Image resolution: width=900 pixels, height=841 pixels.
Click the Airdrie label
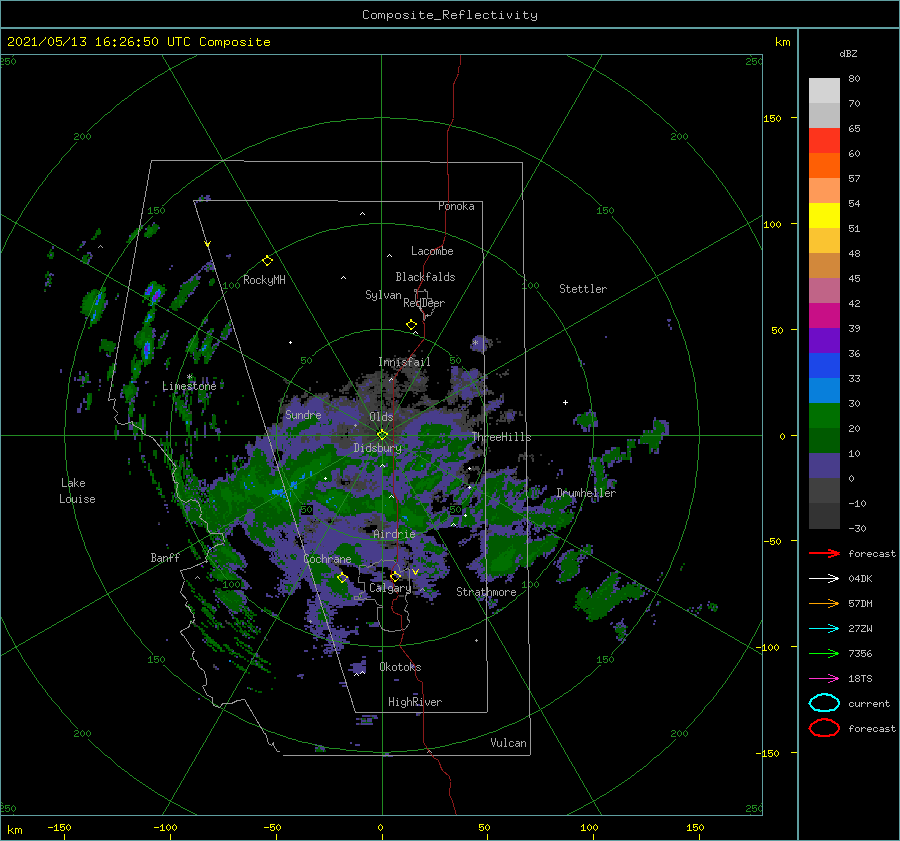[394, 534]
